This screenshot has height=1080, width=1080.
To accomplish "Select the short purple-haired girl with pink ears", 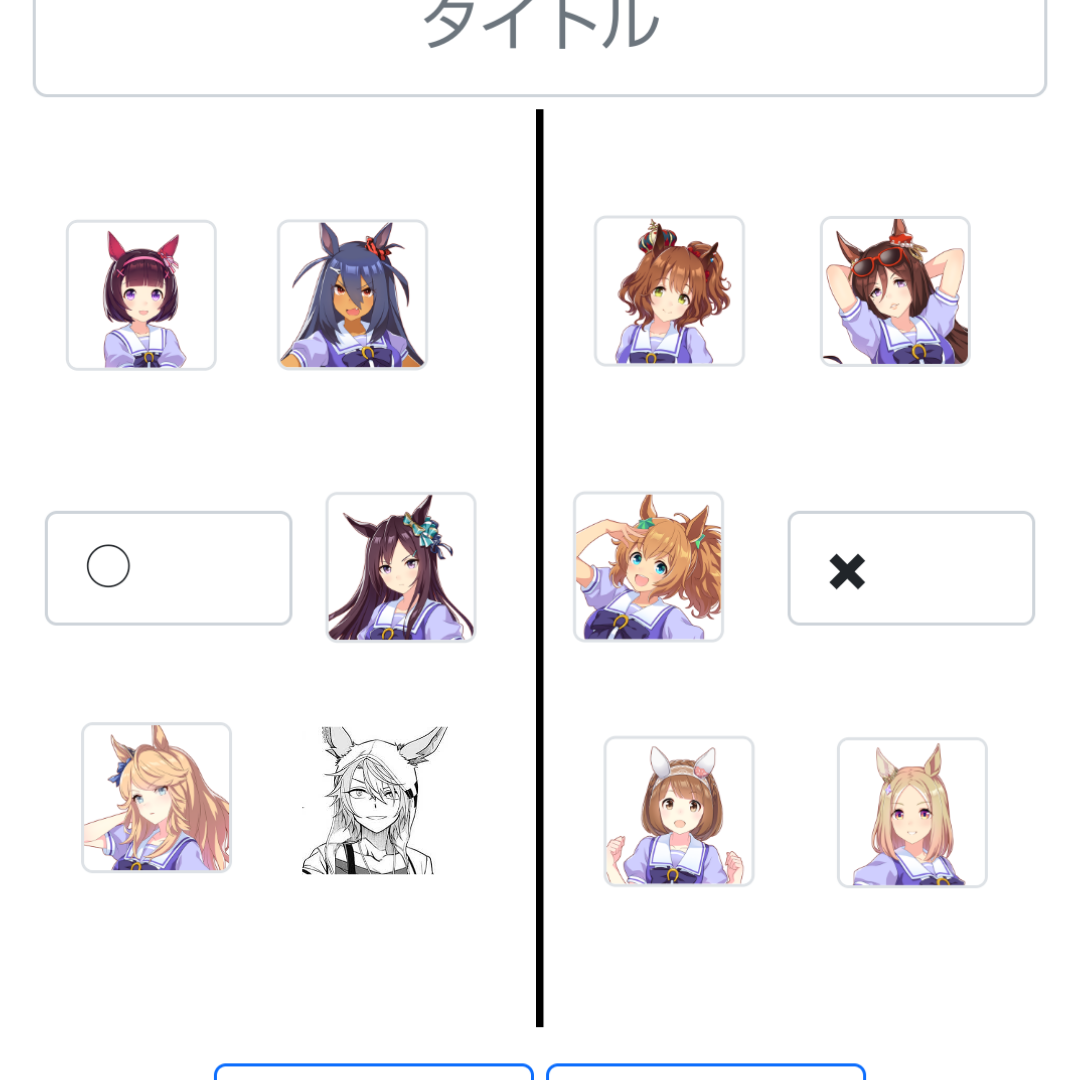I will 141,295.
